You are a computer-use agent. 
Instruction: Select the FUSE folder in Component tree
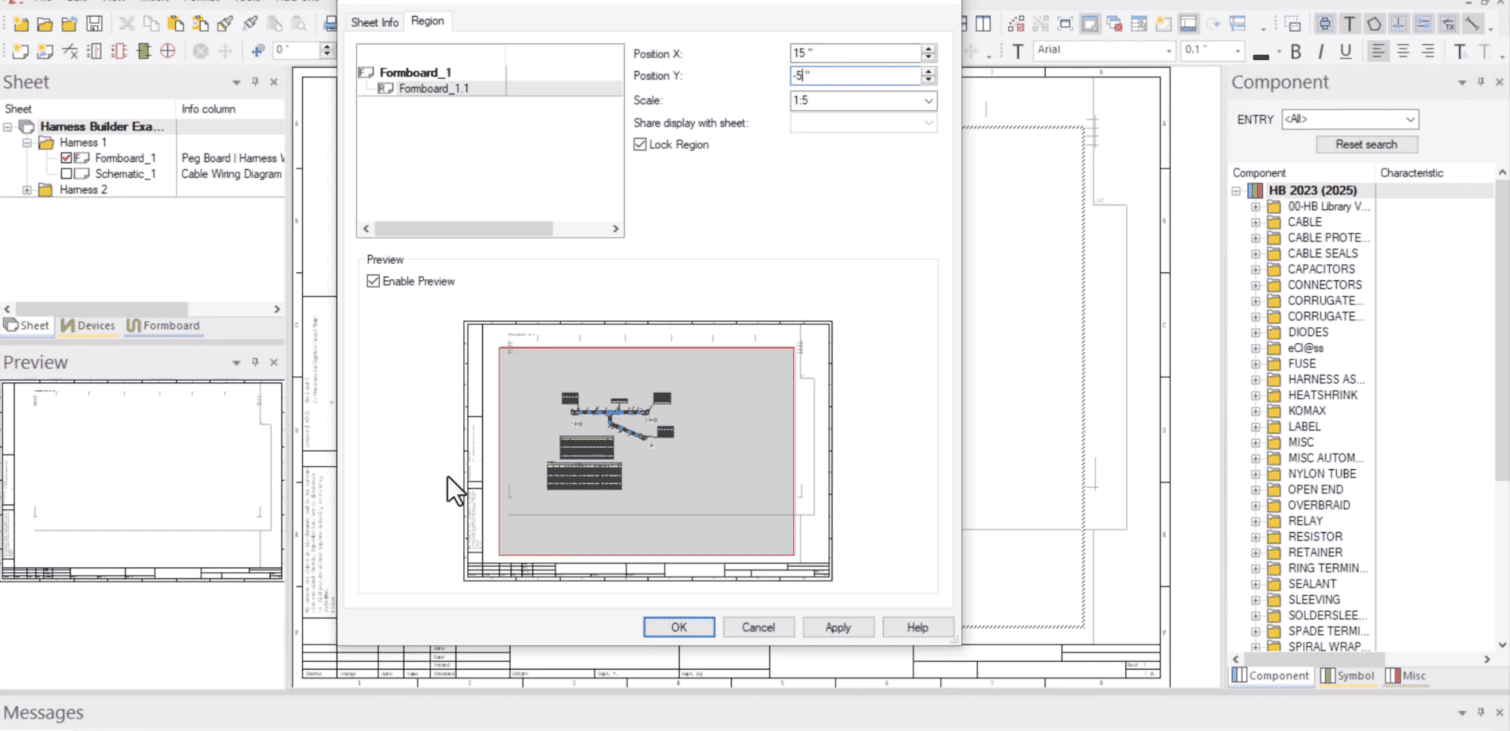point(1302,364)
